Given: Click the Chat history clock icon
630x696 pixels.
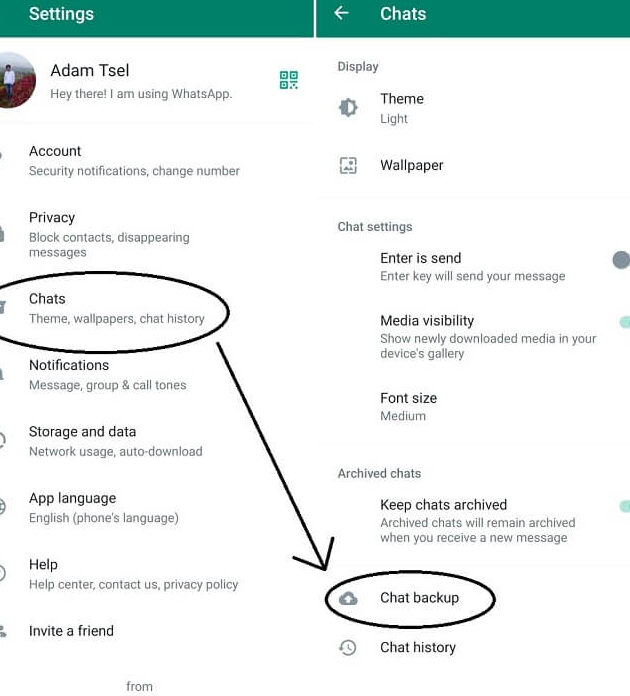Looking at the screenshot, I should (x=348, y=648).
